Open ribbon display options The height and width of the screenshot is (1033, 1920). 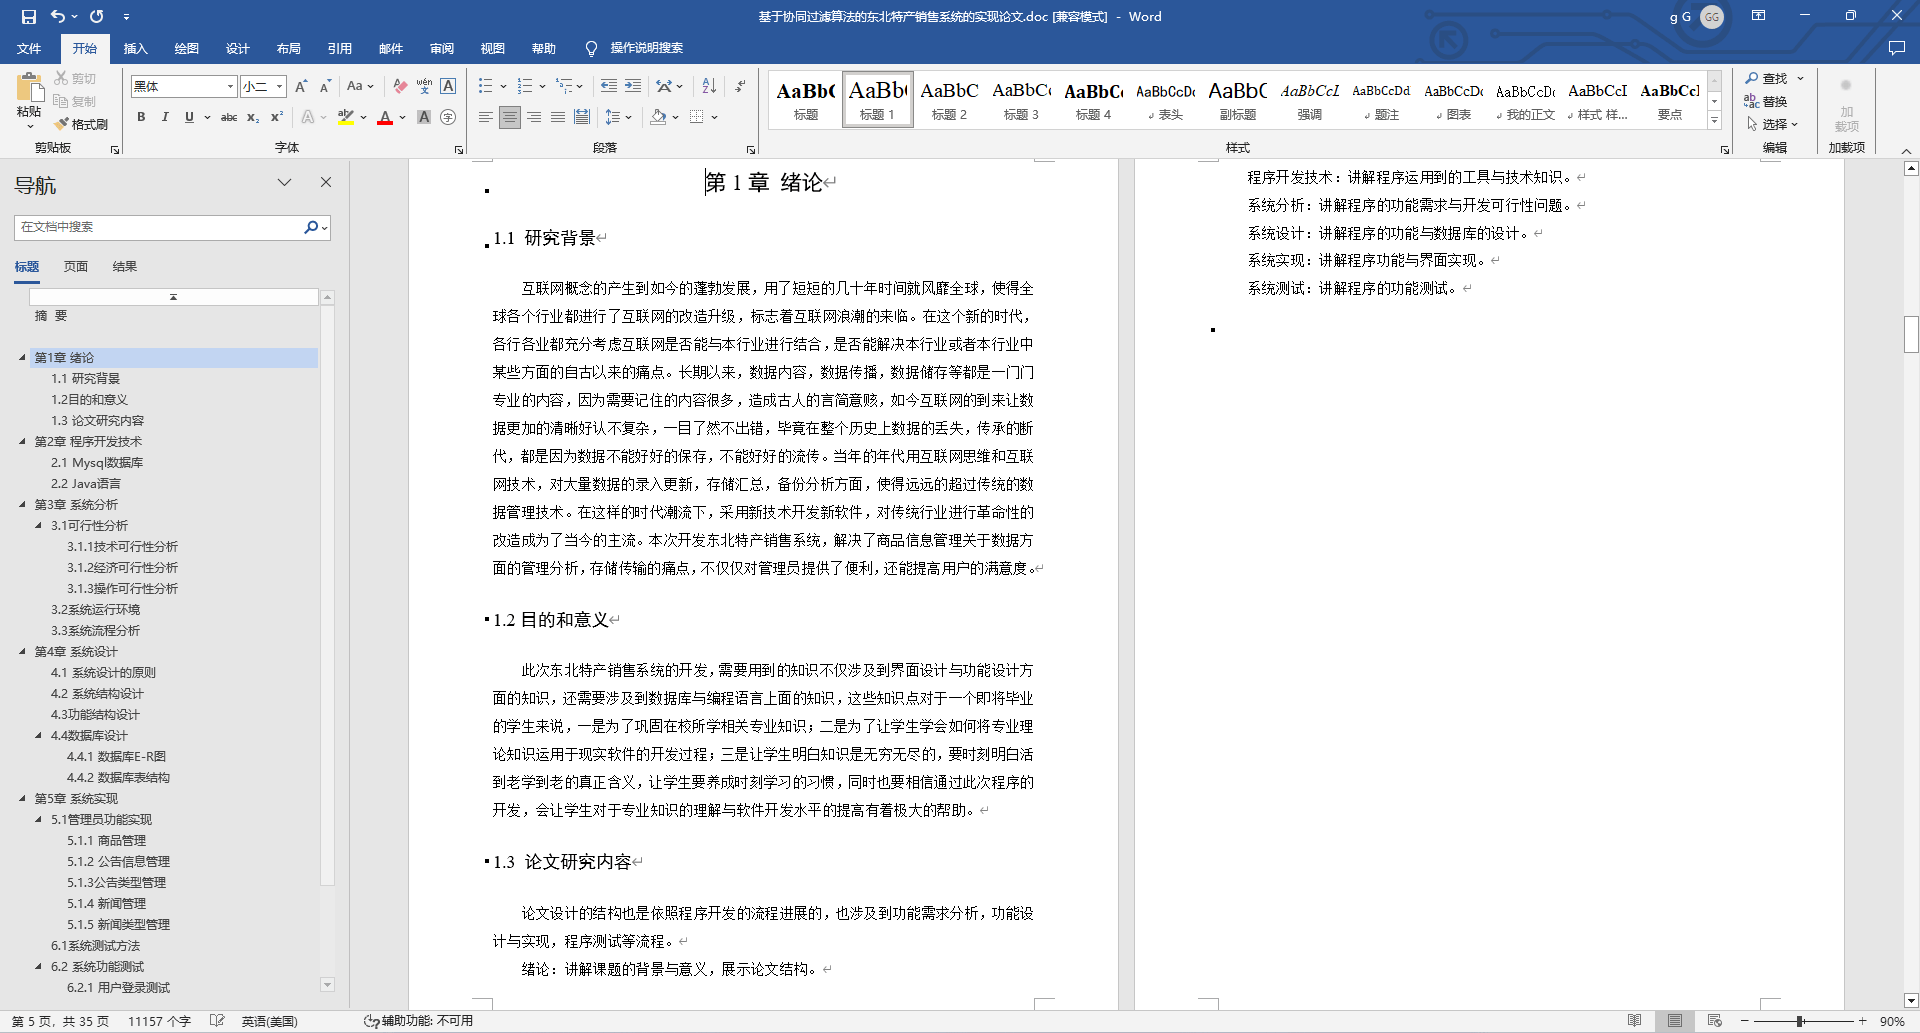click(1758, 16)
